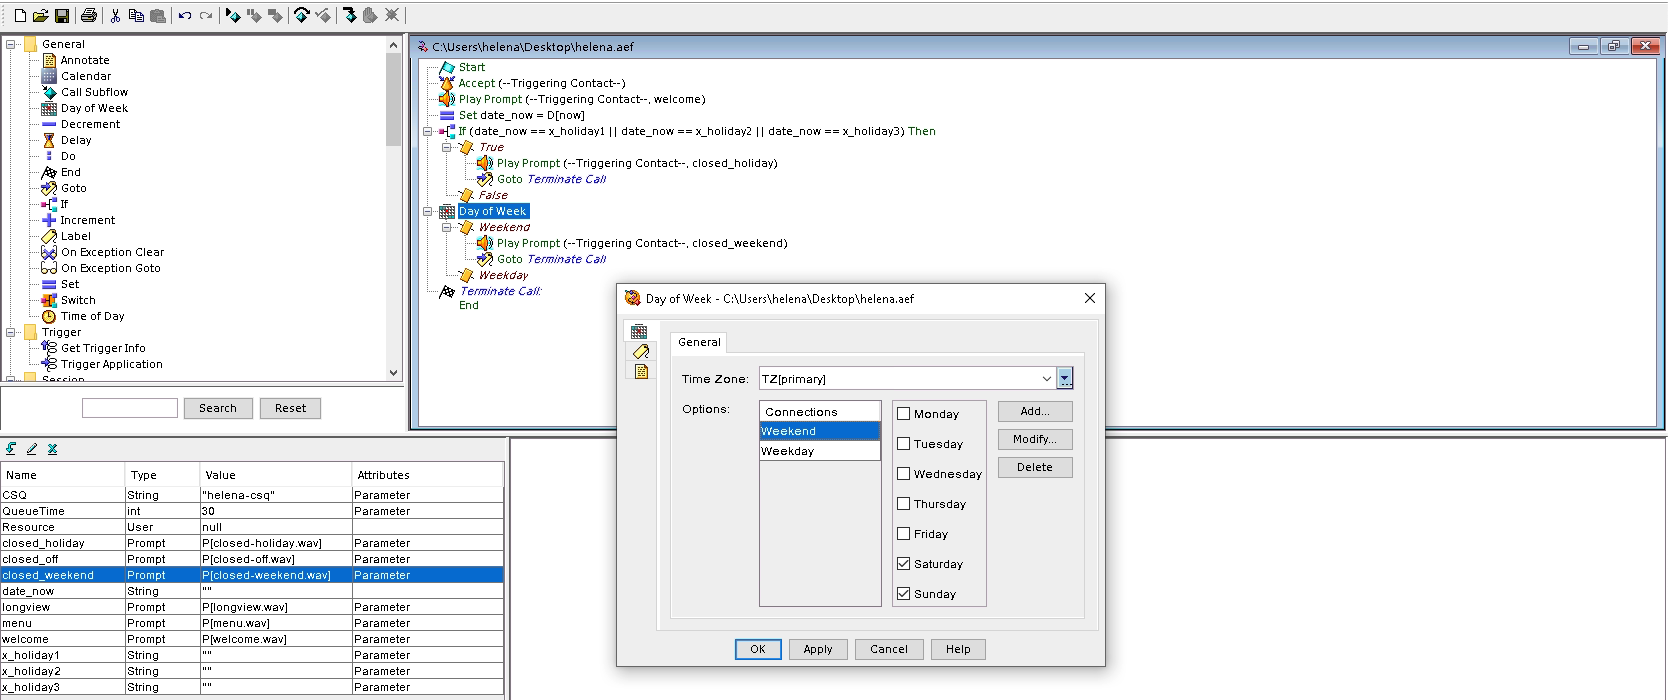Click the scissors Cut icon
1668x700 pixels.
[x=115, y=15]
